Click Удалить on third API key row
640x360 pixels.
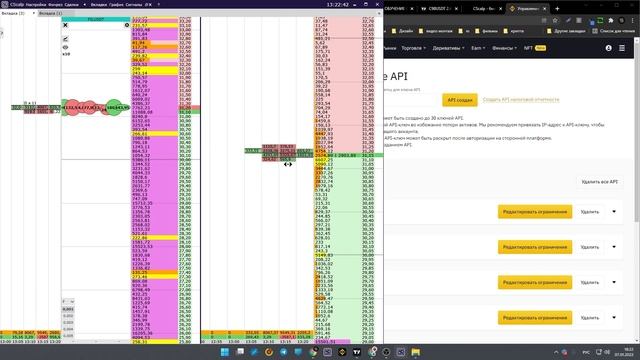[589, 282]
